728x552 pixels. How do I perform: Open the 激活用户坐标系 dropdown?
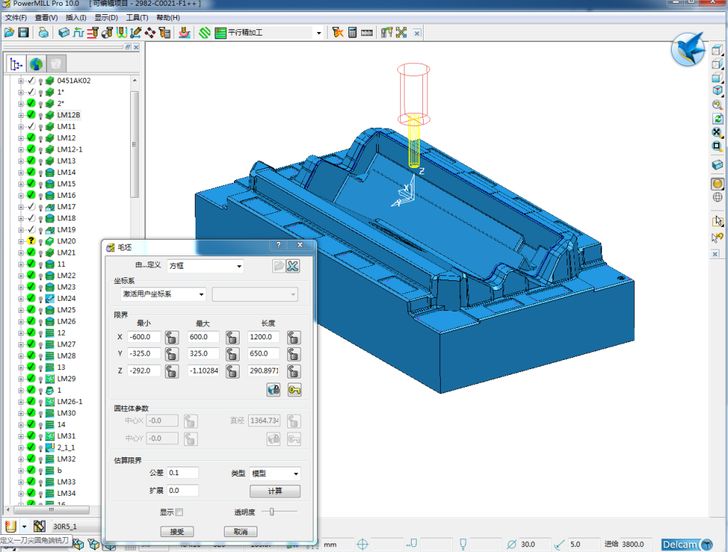pyautogui.click(x=163, y=294)
